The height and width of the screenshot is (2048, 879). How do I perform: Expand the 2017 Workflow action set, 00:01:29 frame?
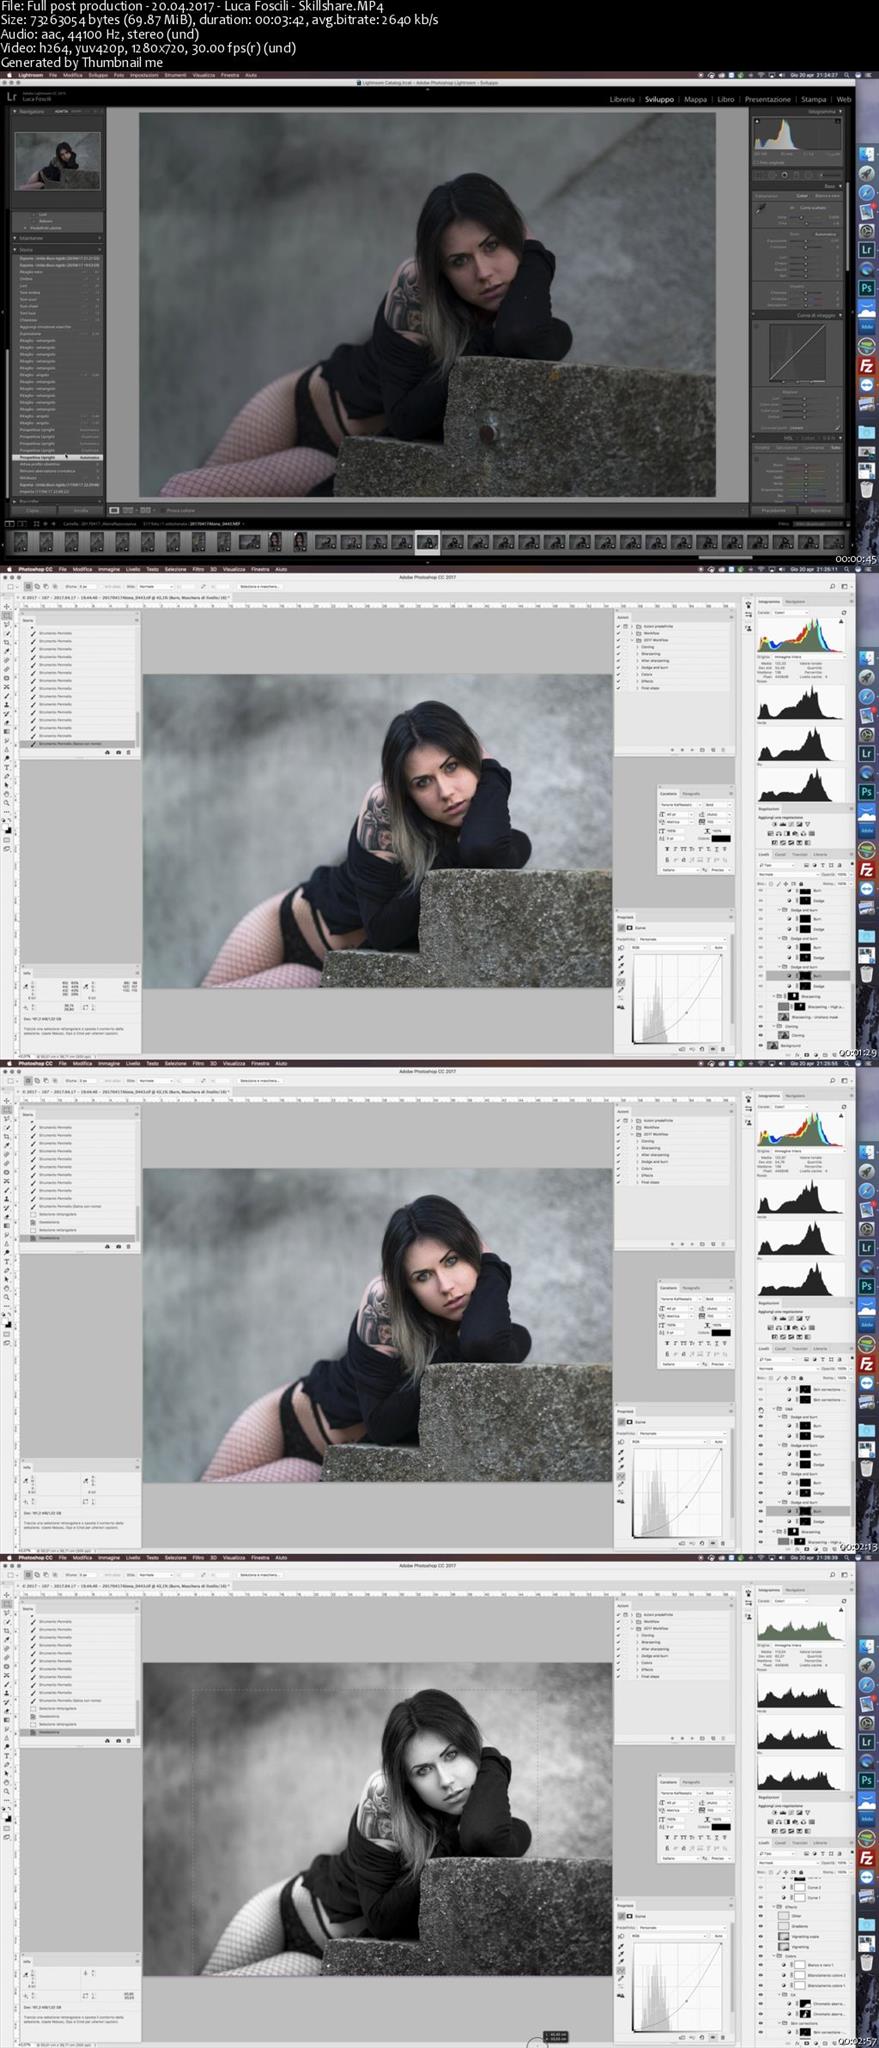[632, 640]
